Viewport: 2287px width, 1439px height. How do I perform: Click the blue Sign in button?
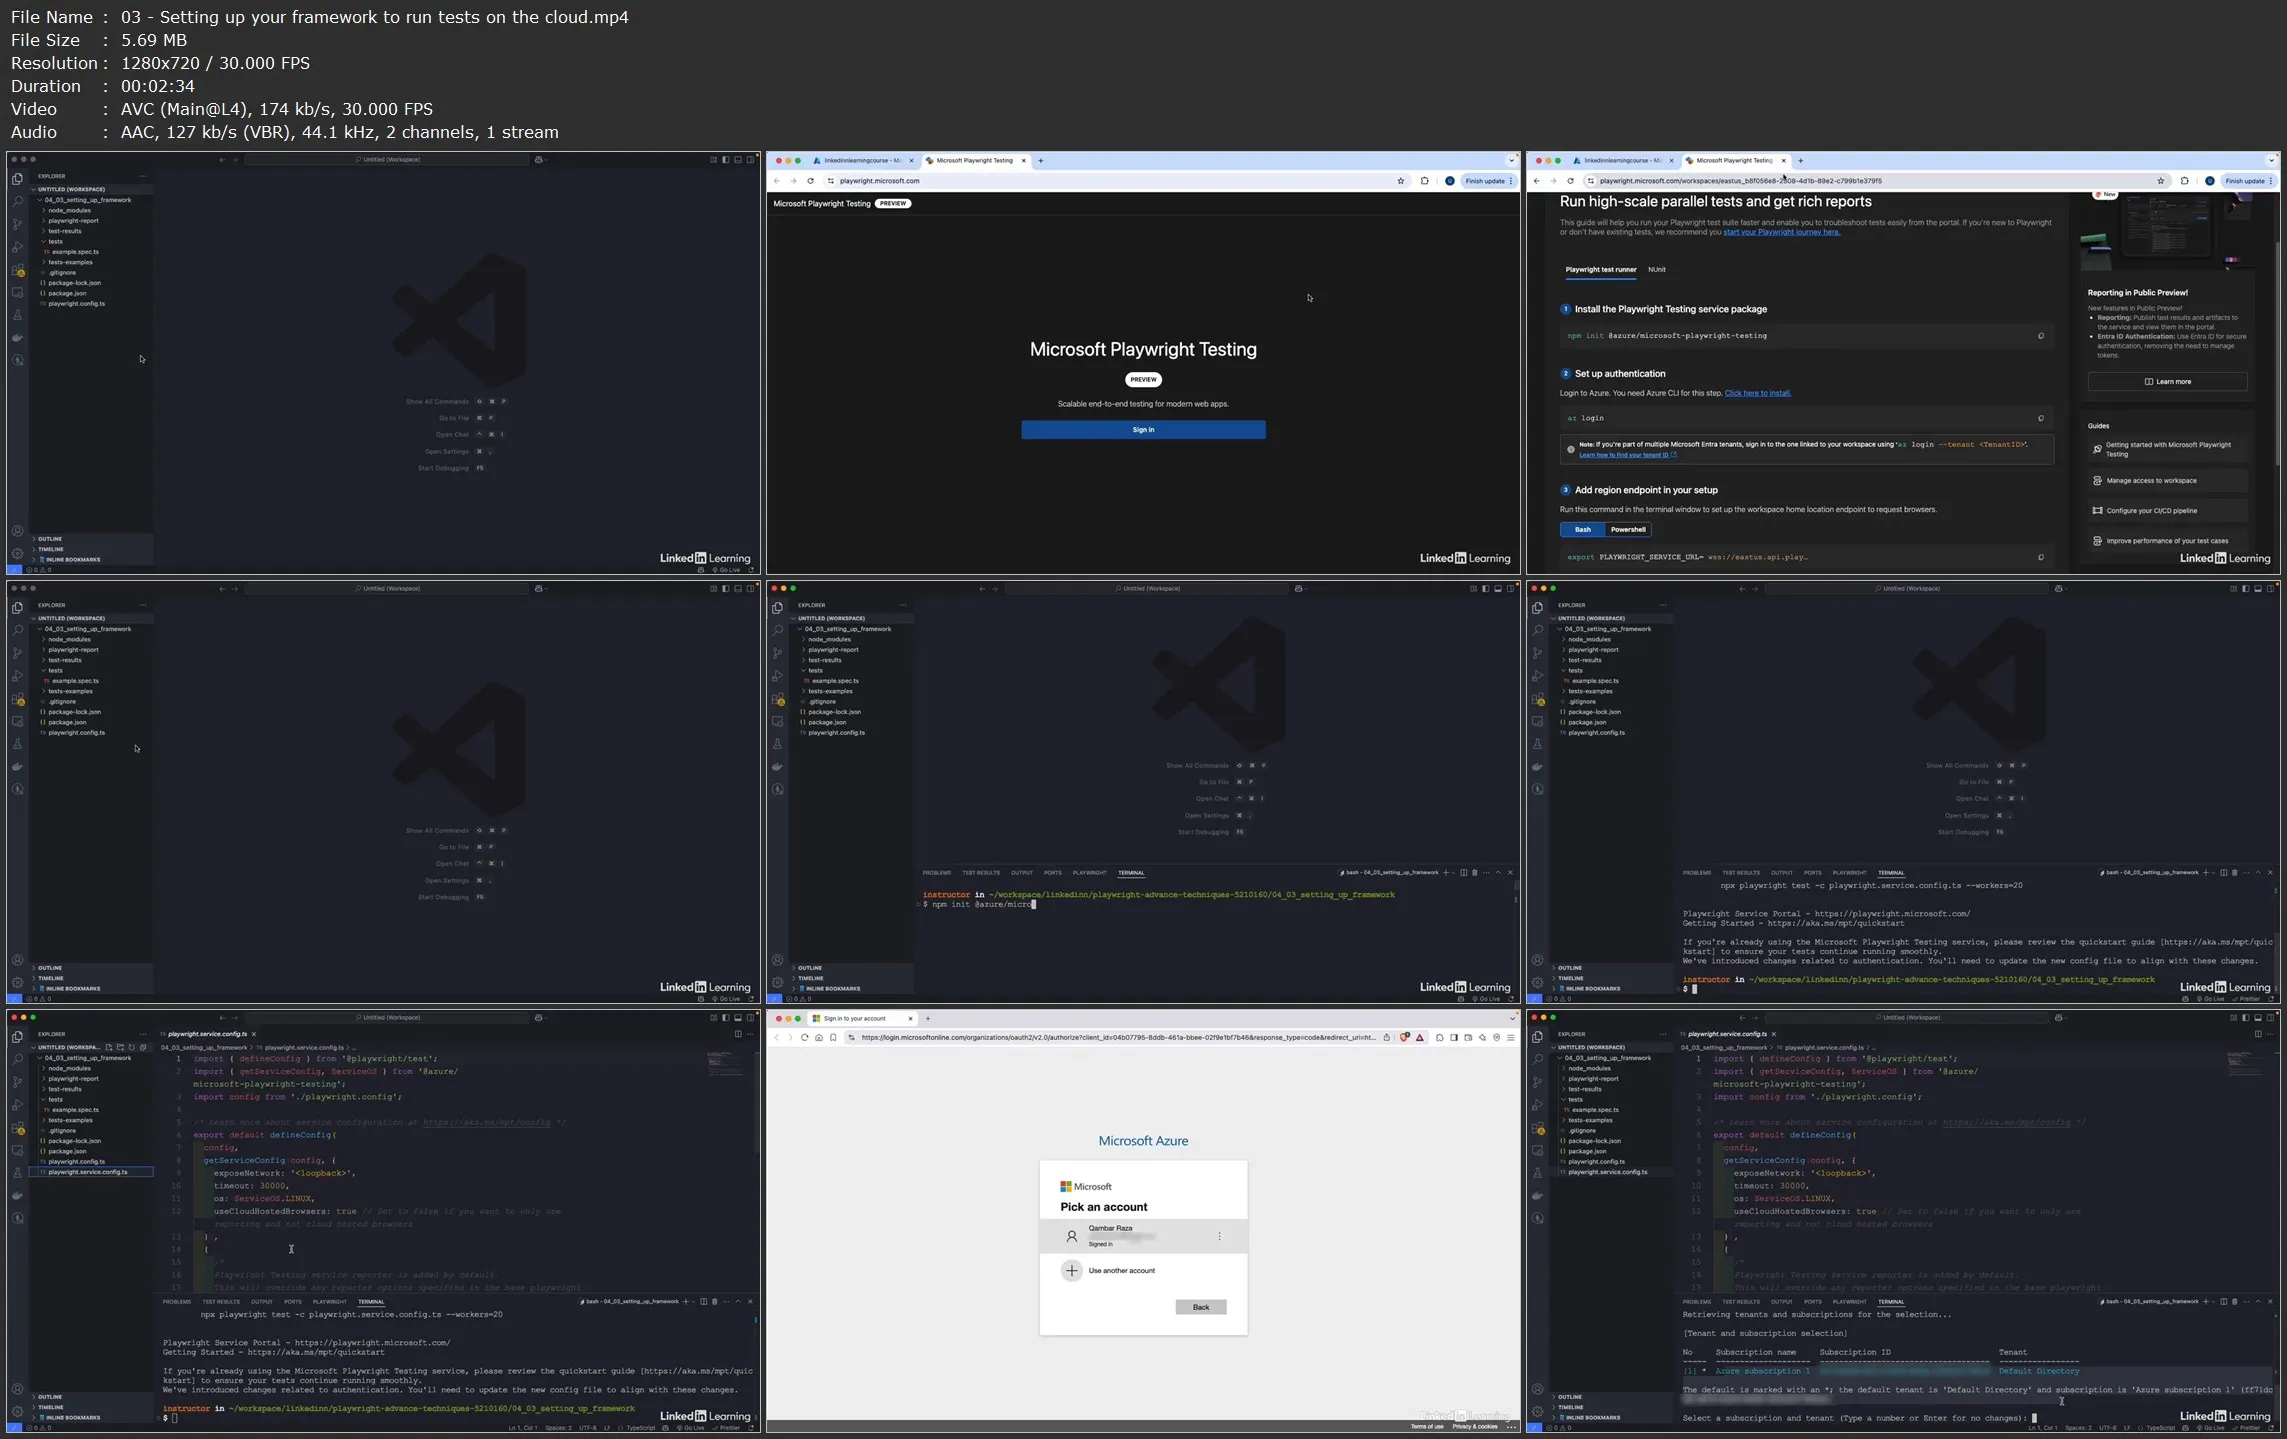coord(1143,430)
